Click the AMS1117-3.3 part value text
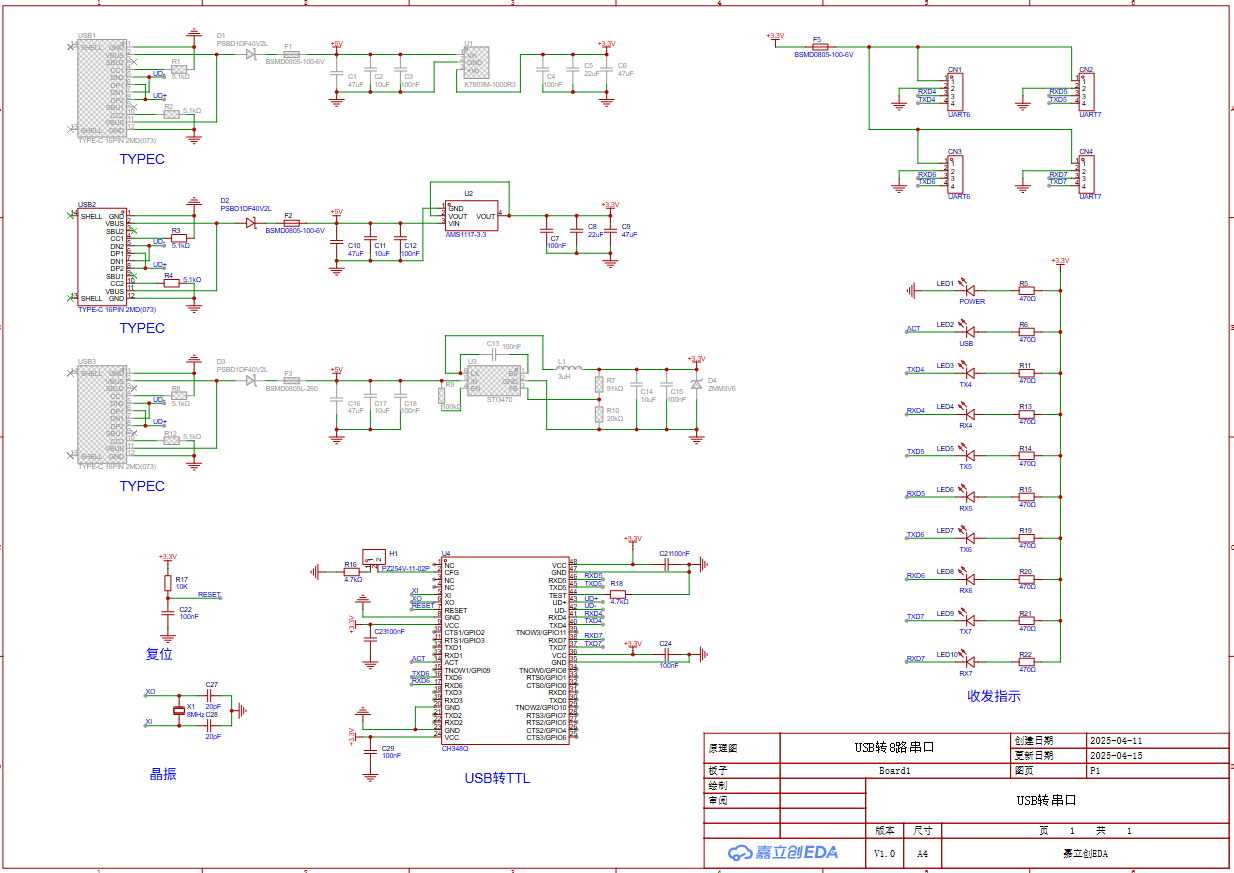 466,235
